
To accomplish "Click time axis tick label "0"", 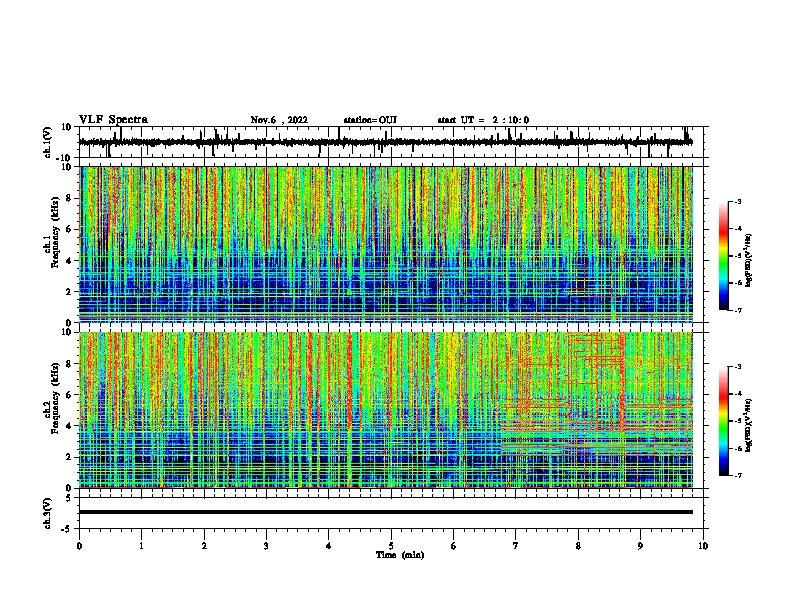I will (x=79, y=546).
